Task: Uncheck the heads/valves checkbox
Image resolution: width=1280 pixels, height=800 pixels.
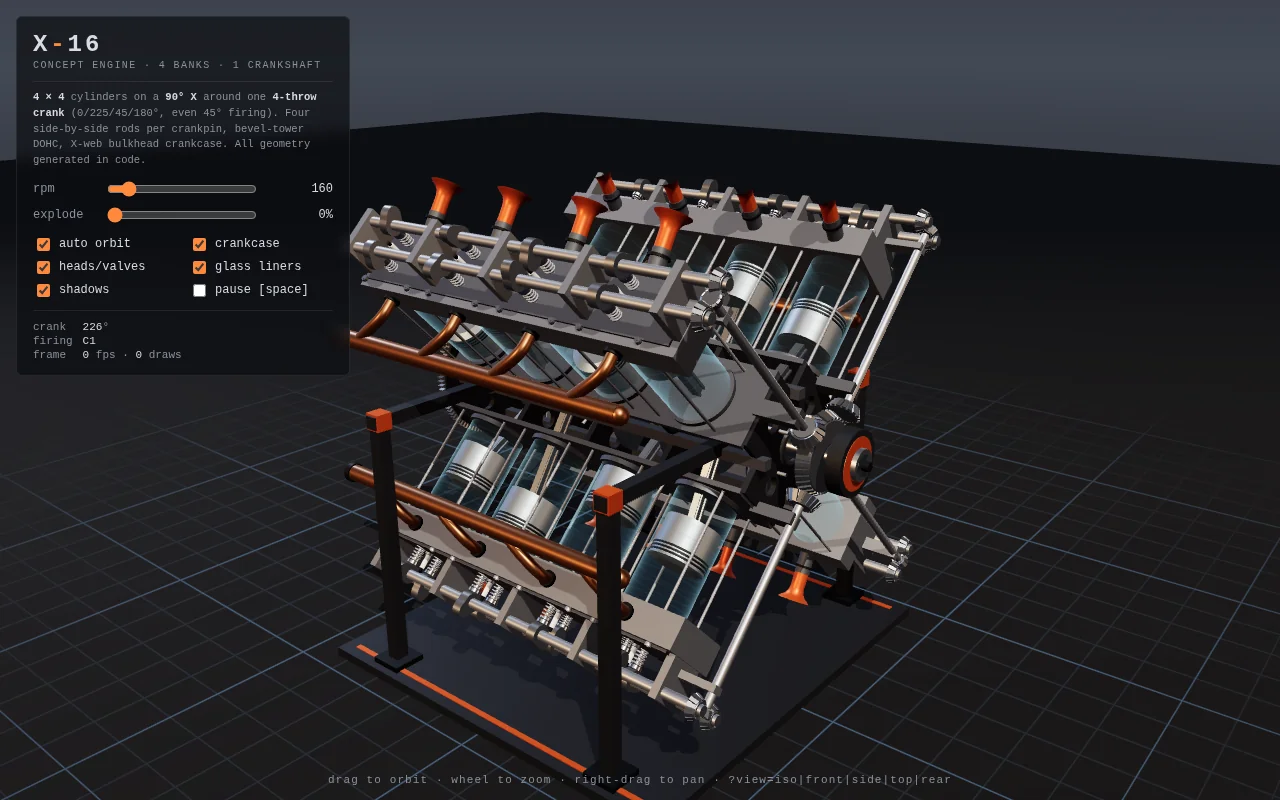Action: coord(43,267)
